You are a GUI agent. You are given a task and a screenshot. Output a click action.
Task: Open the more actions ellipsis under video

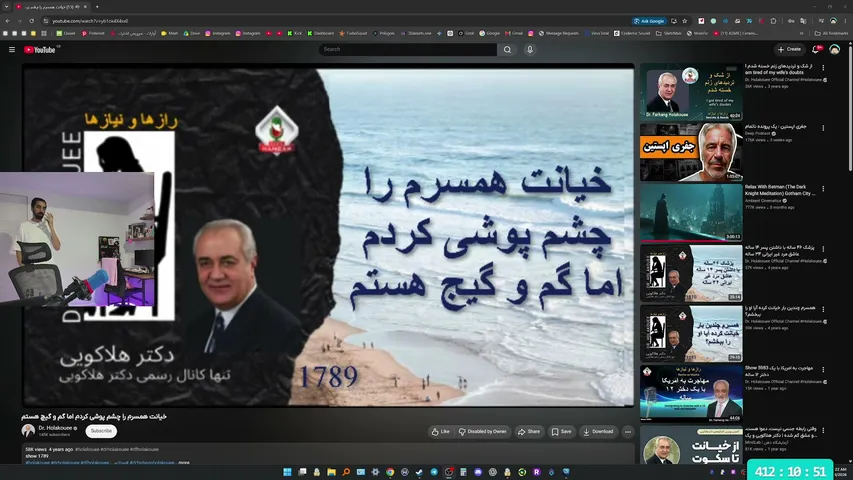click(x=628, y=432)
